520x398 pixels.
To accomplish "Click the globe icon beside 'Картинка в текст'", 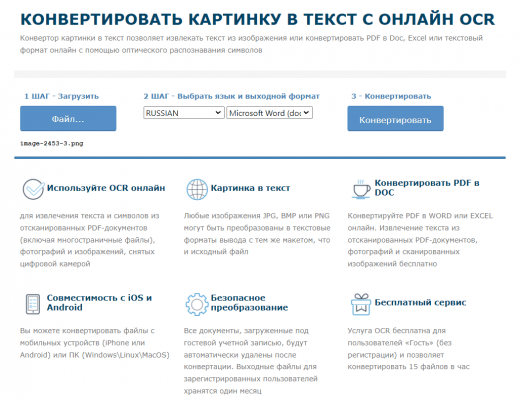I will [197, 189].
